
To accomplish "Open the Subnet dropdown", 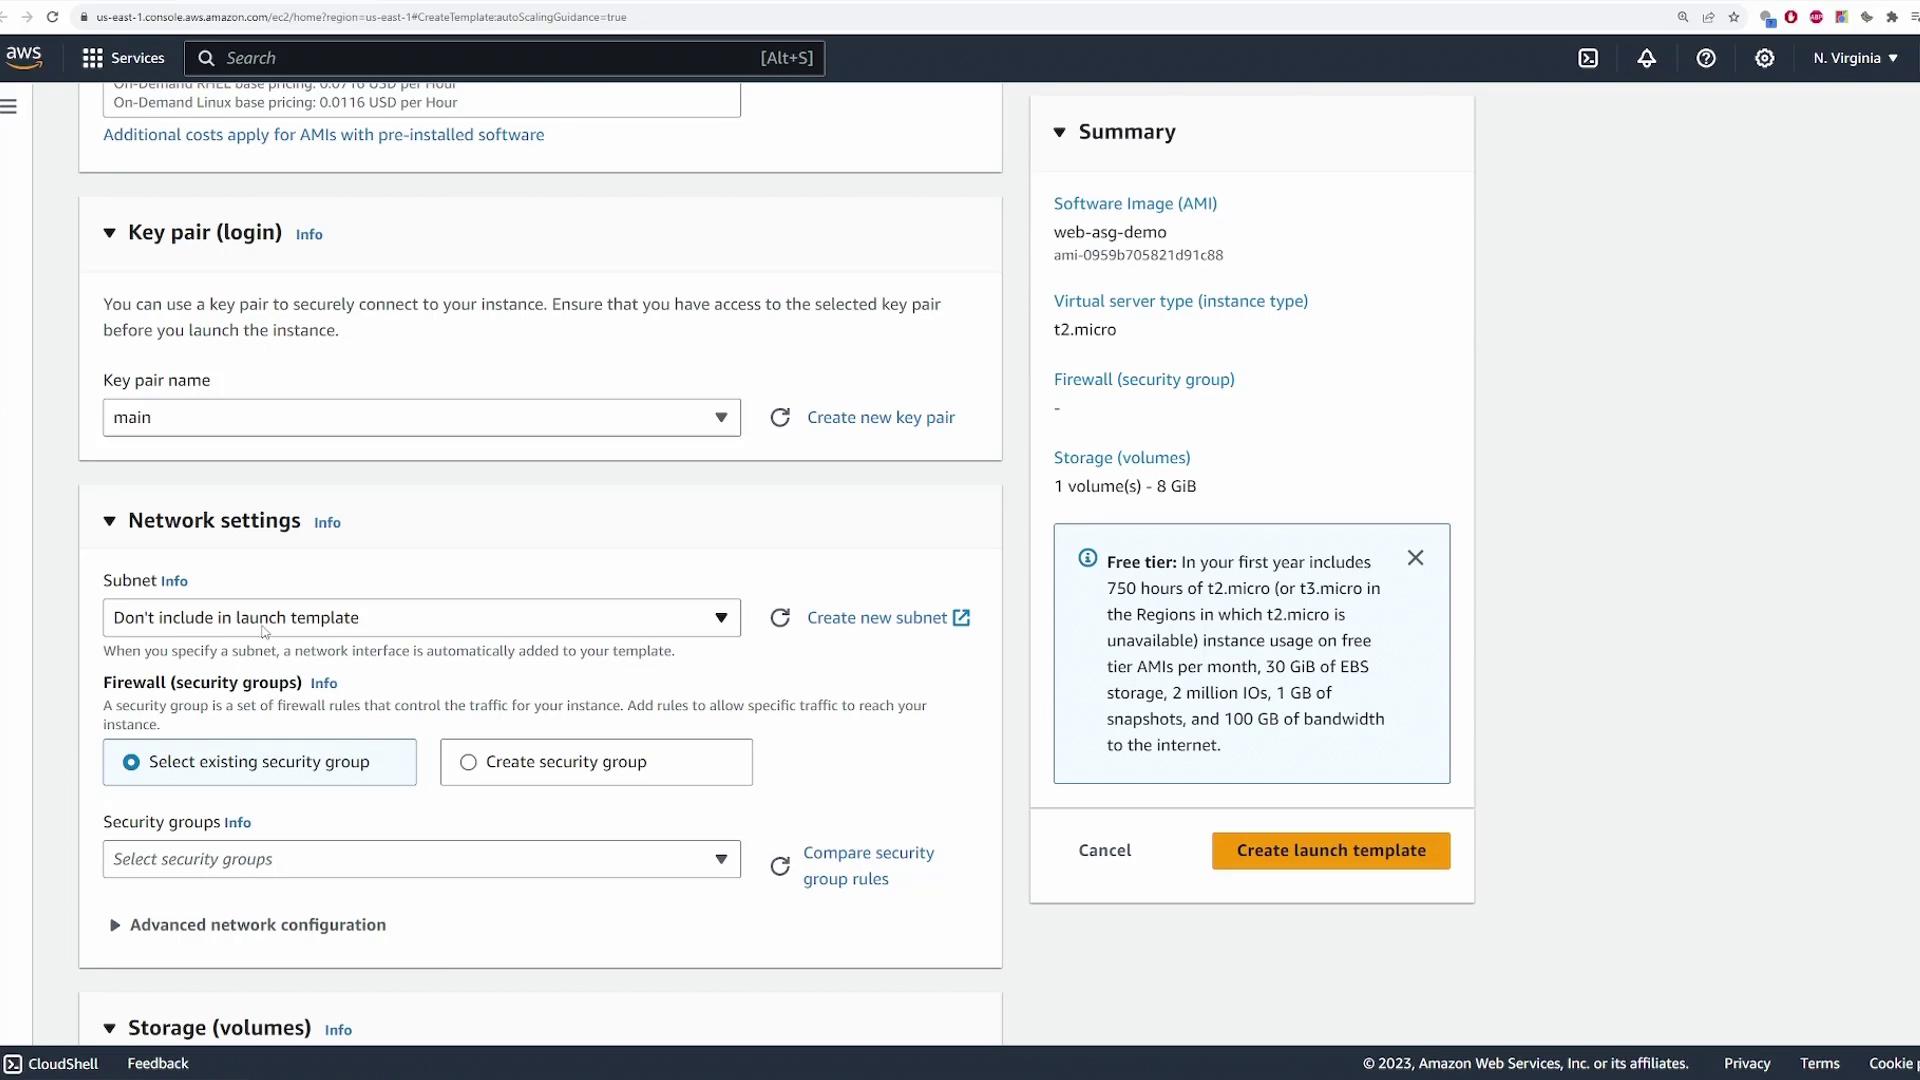I will pos(421,618).
